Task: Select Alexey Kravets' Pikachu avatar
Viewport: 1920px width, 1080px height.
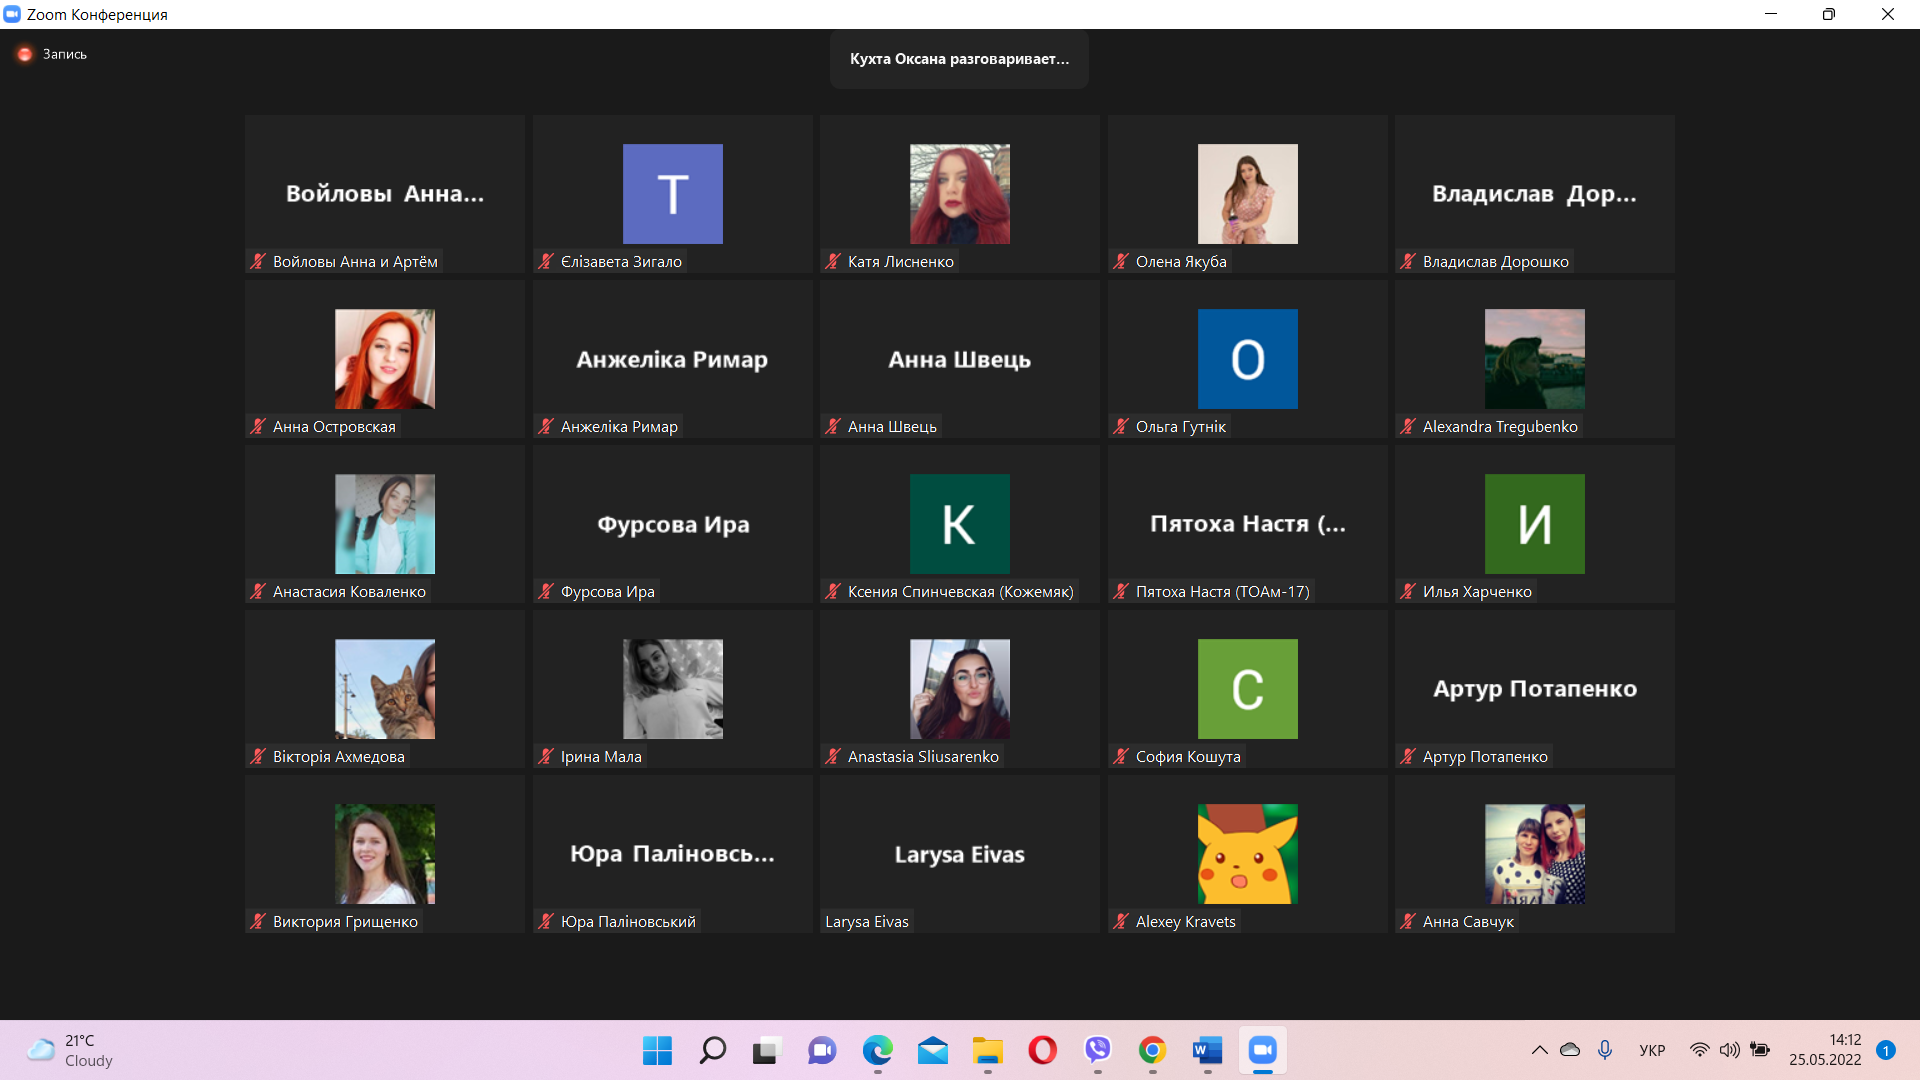Action: (x=1247, y=854)
